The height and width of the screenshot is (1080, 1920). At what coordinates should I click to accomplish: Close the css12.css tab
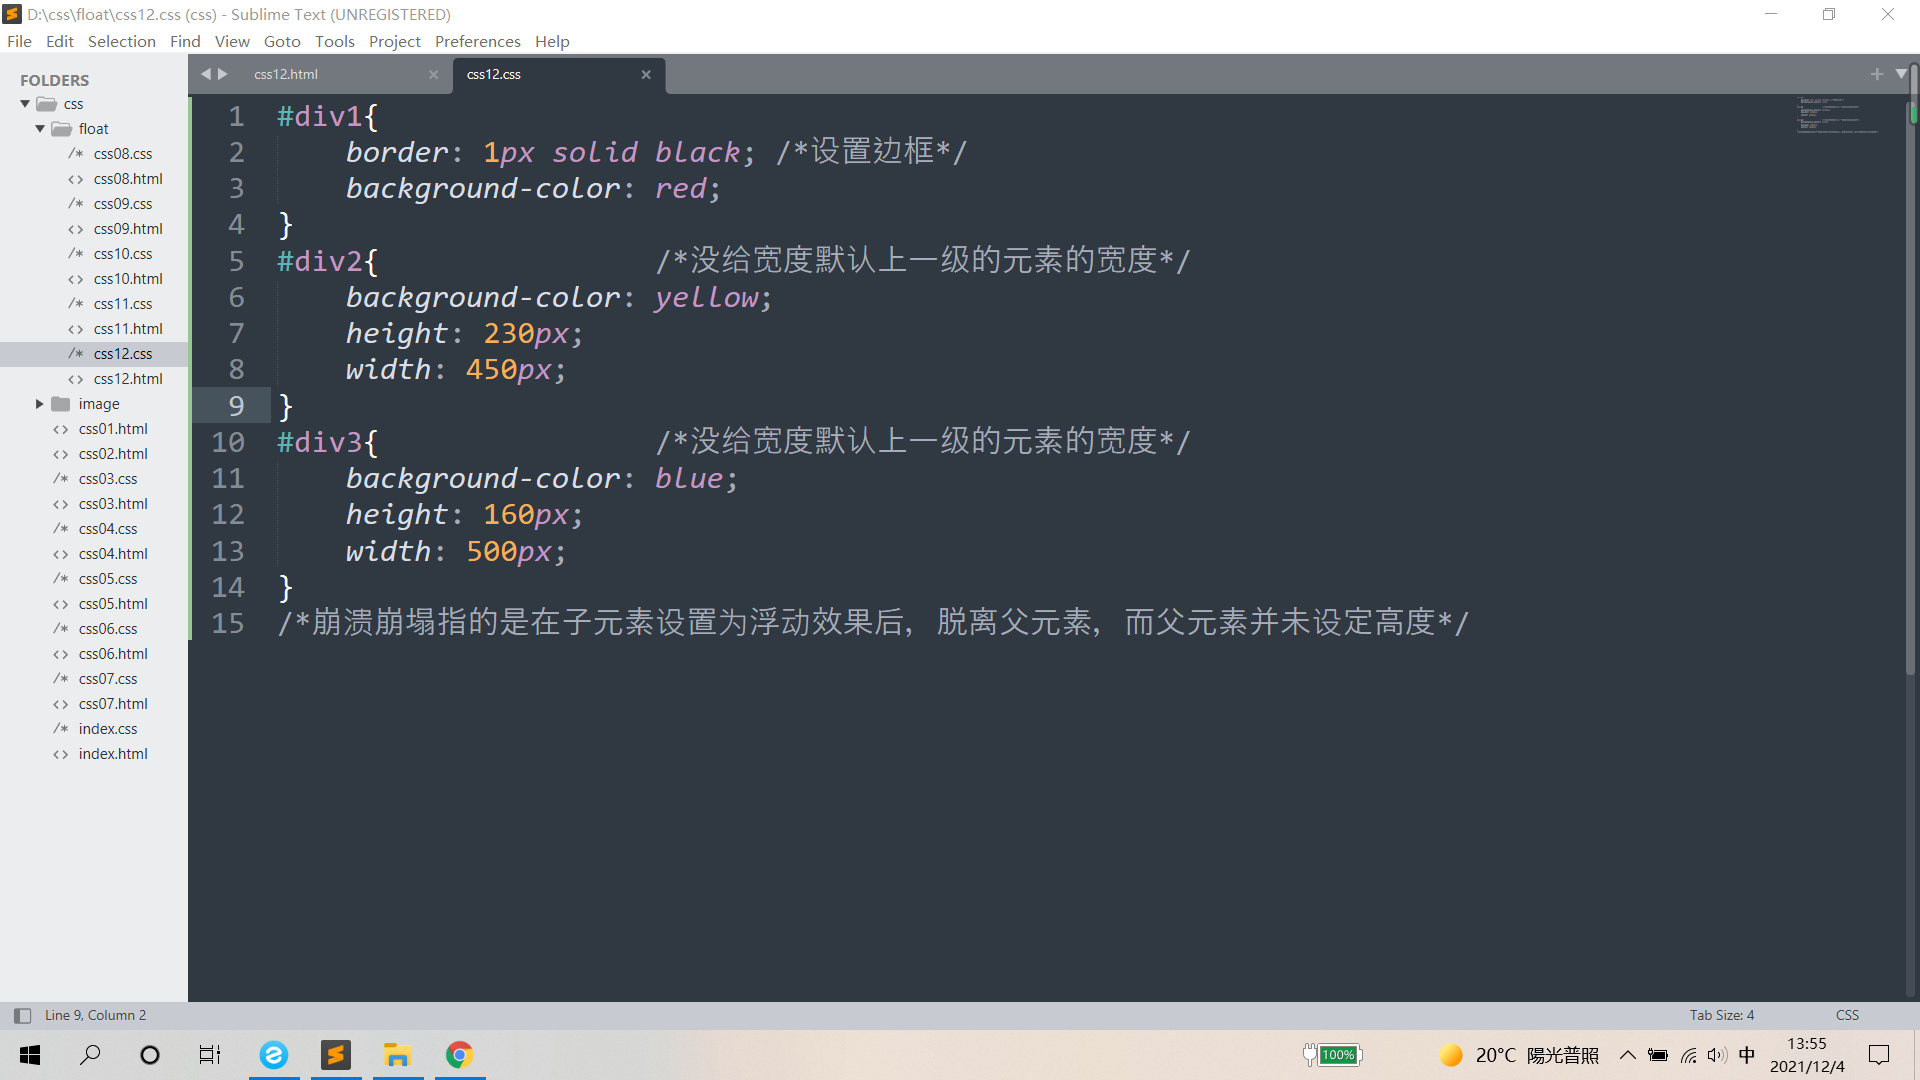coord(646,74)
